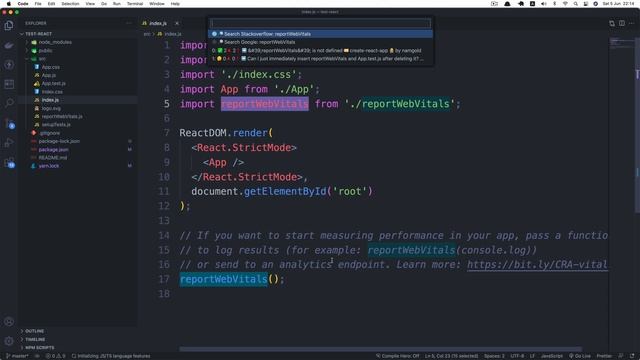
Task: Open App.css in explorer
Action: (51, 67)
